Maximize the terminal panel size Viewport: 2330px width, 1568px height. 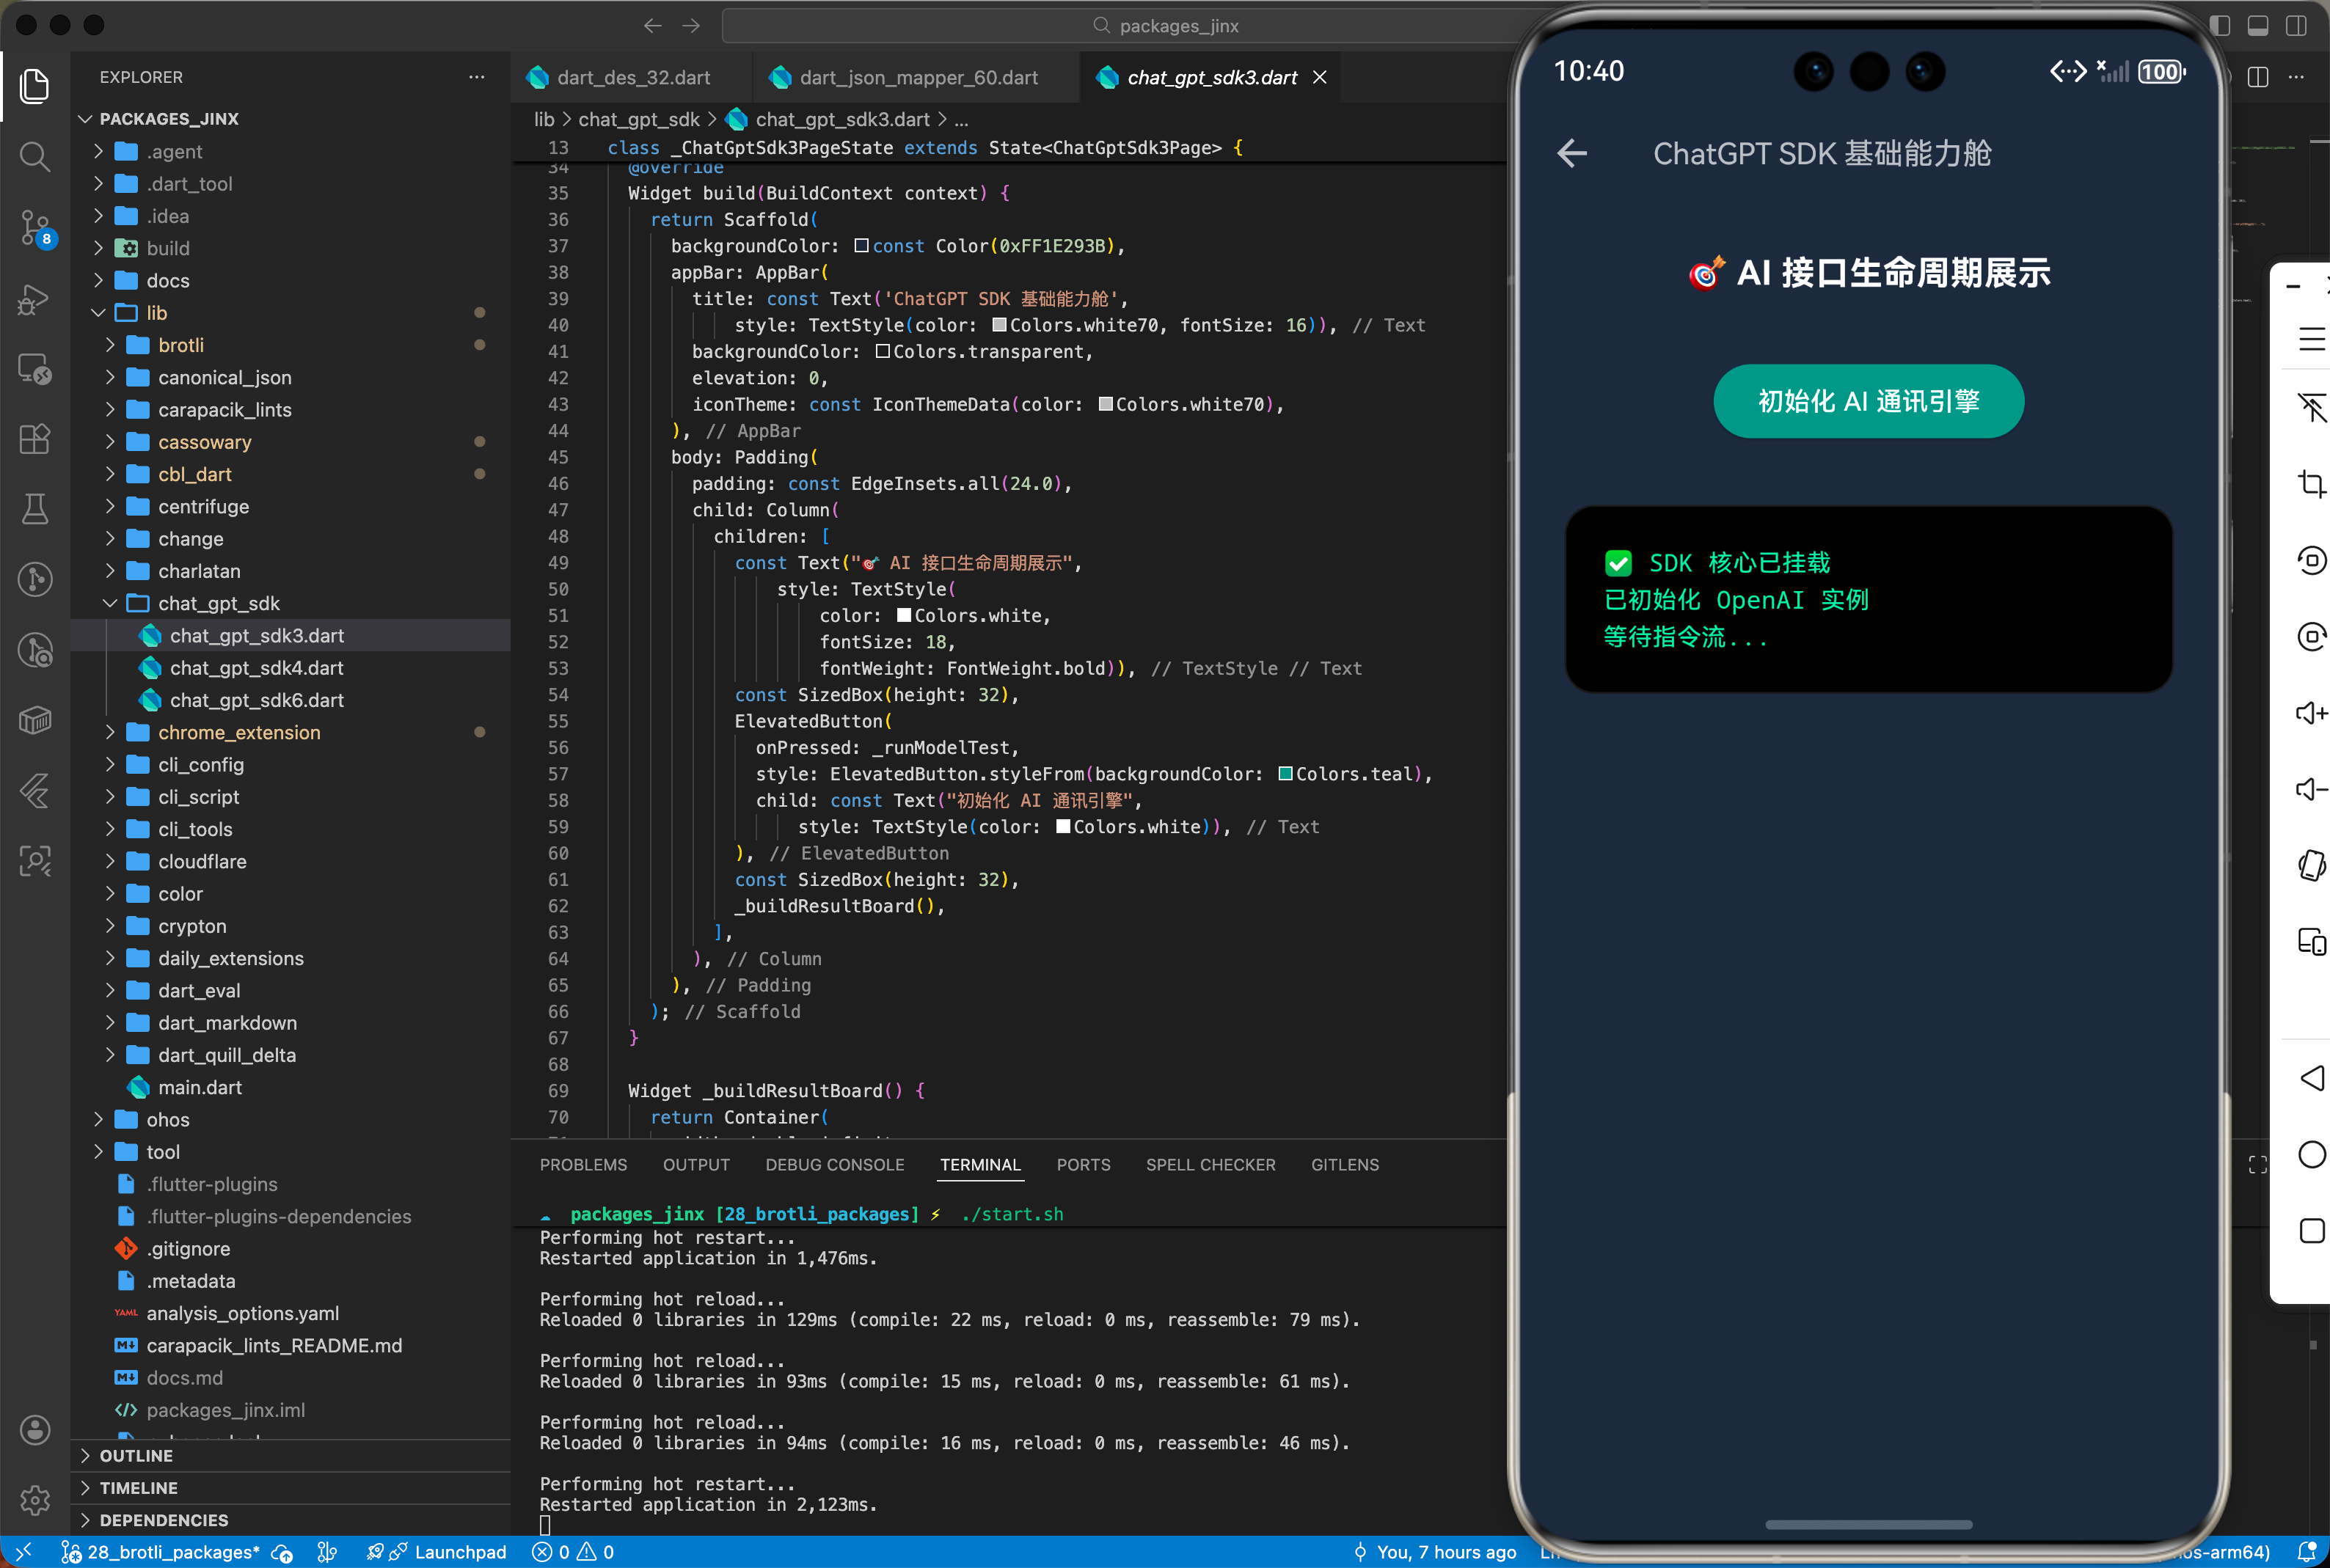(x=2257, y=1165)
